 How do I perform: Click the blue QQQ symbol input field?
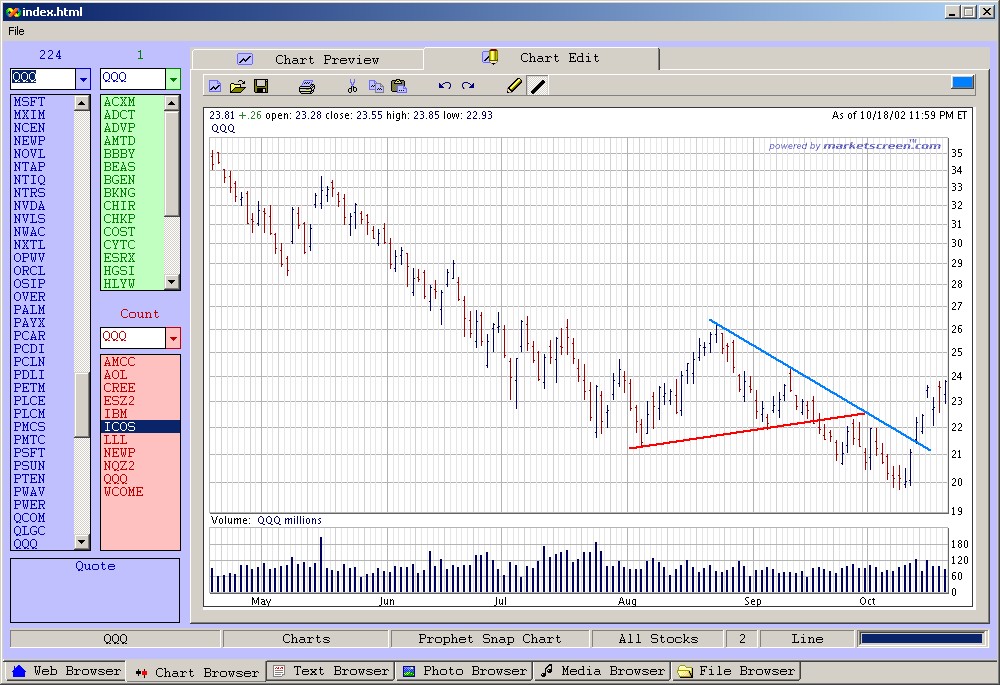pyautogui.click(x=43, y=78)
